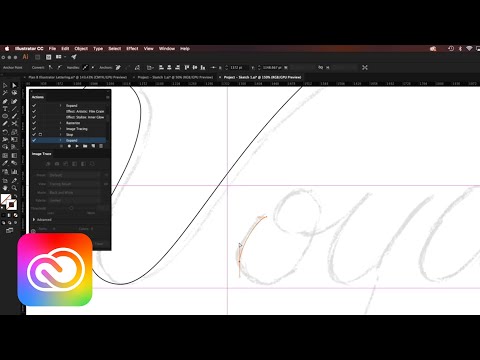Play the current action selection
This screenshot has width=480, height=360.
pos(77,146)
